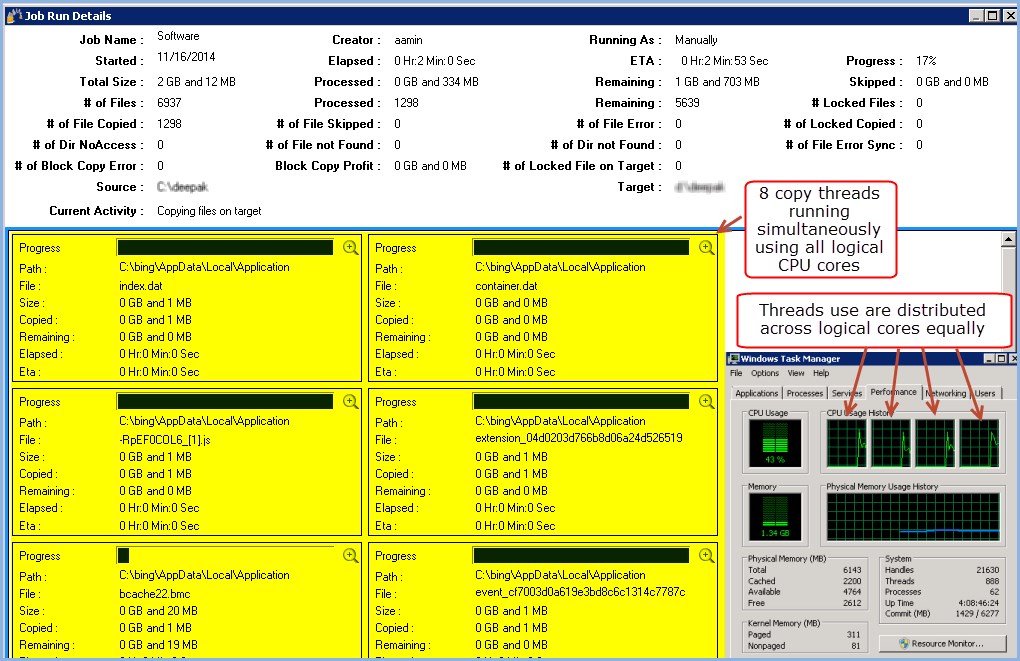Screen dimensions: 1020x661
Task: Switch to Processes tab in Task Manager
Action: 804,394
